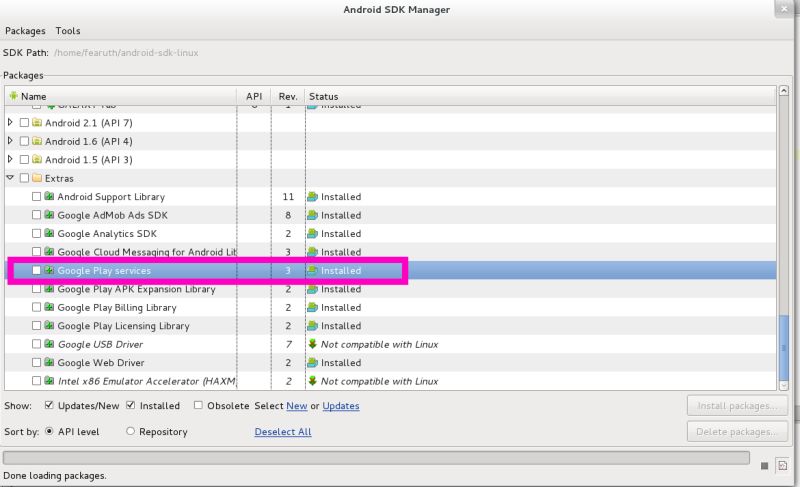Click the Deselect All link
Screen dimensions: 800x487
coord(283,432)
